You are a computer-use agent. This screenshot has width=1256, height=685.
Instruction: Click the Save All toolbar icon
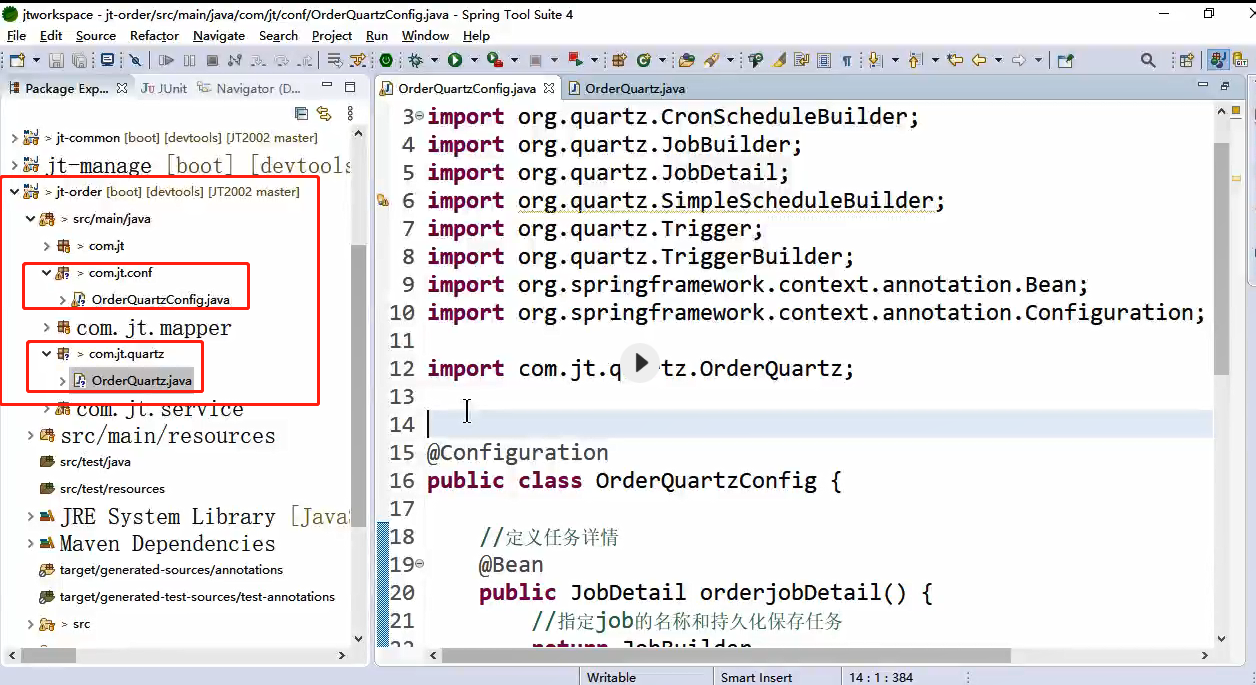[x=79, y=60]
